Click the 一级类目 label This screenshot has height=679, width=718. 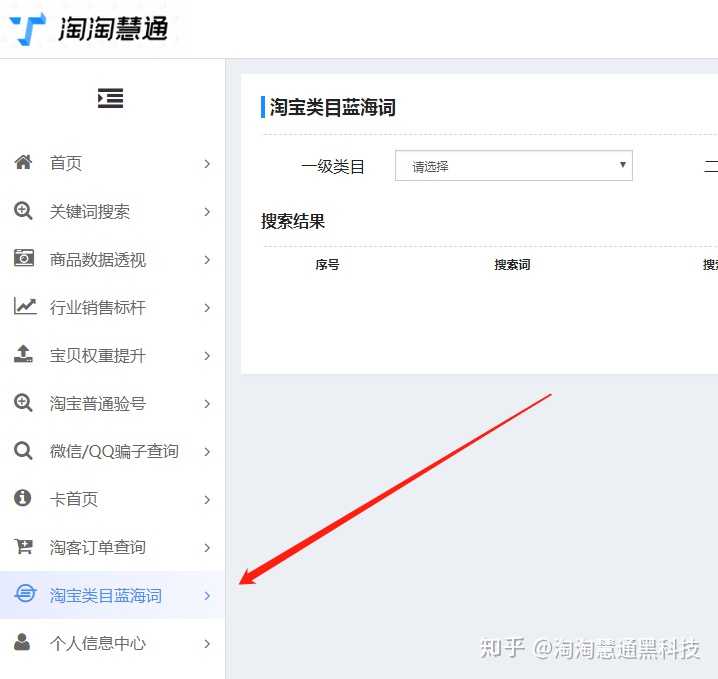point(333,166)
